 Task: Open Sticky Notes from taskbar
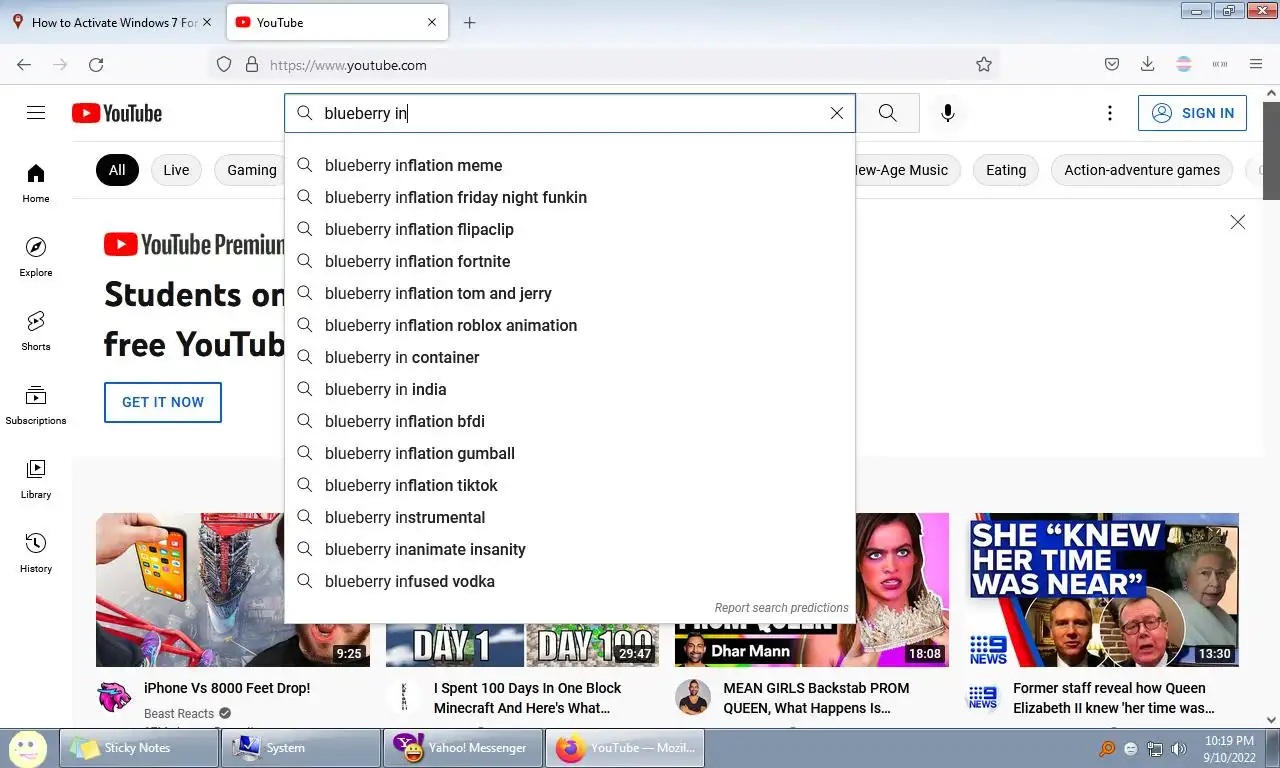pos(139,748)
